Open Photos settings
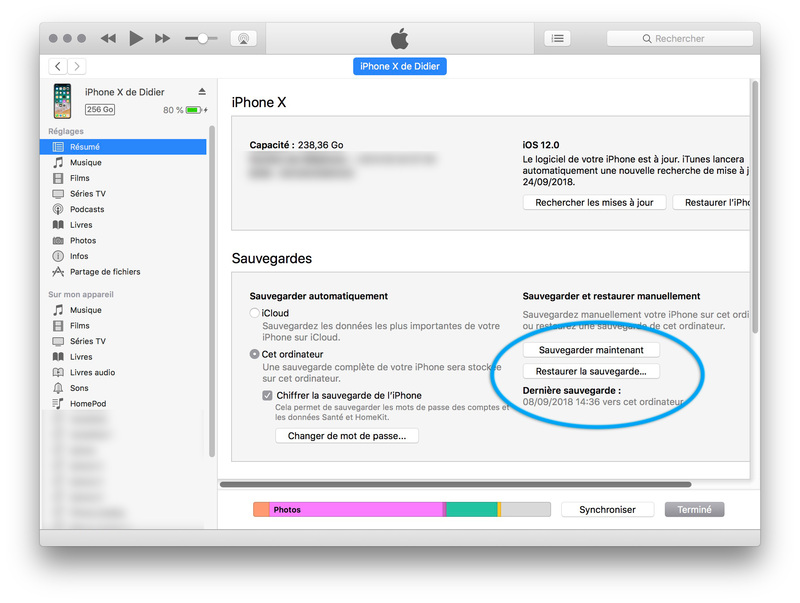 [123, 240]
